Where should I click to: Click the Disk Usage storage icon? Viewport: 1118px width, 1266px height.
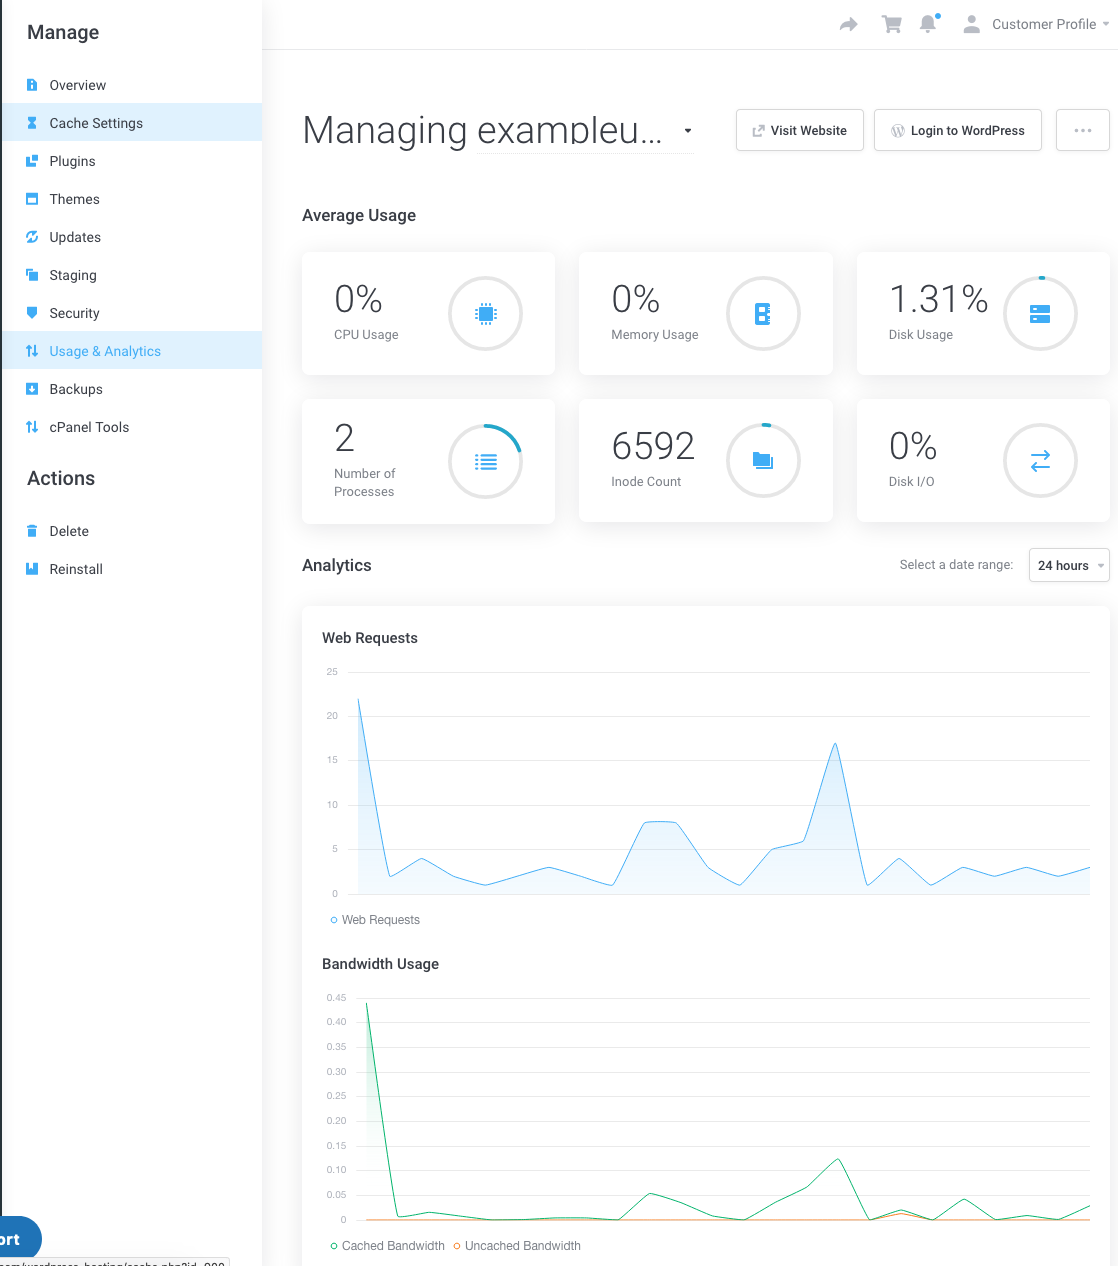(1040, 314)
